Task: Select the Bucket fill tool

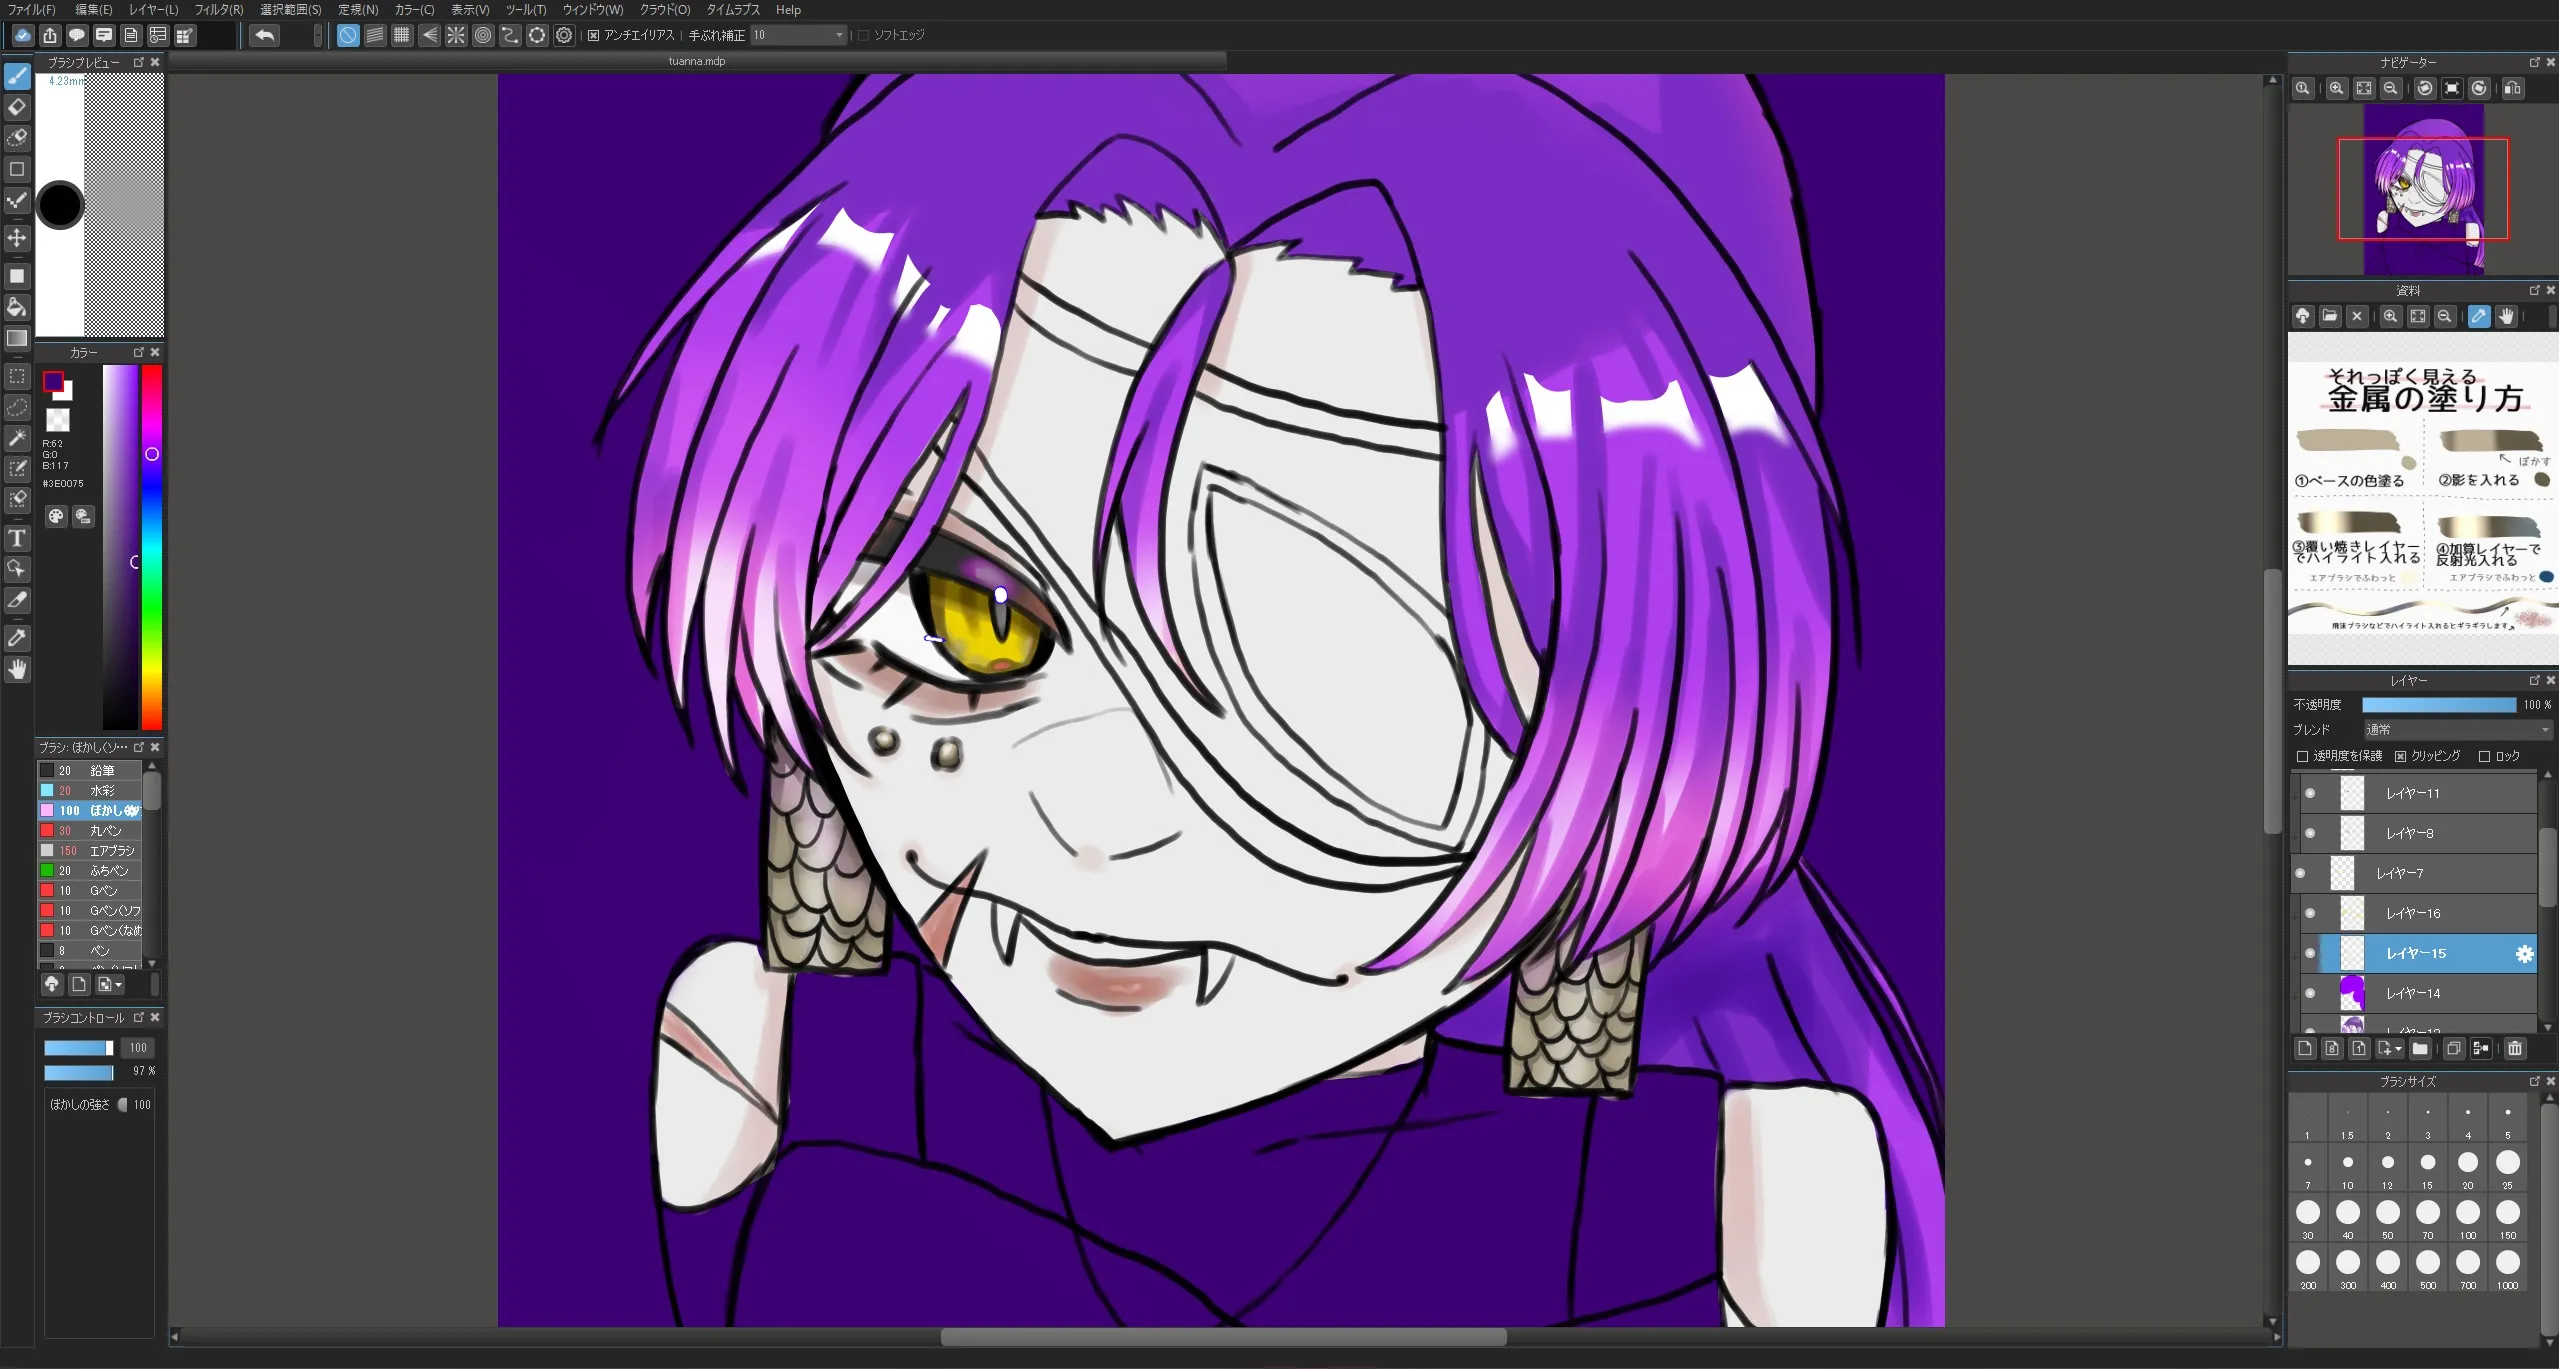Action: 17,307
